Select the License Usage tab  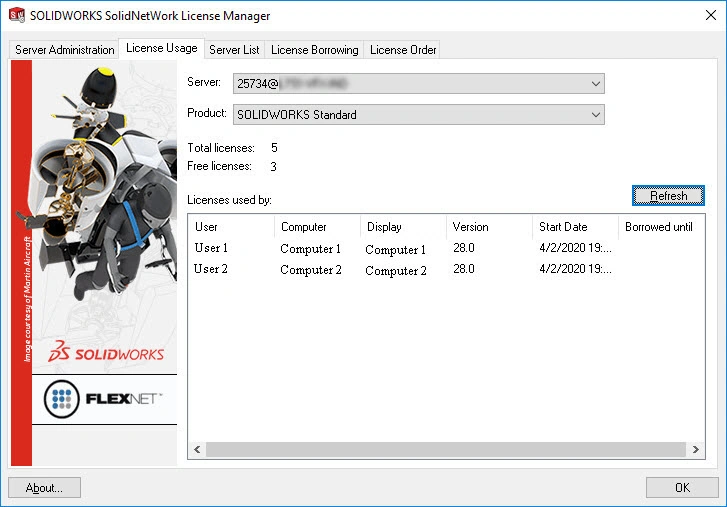161,48
